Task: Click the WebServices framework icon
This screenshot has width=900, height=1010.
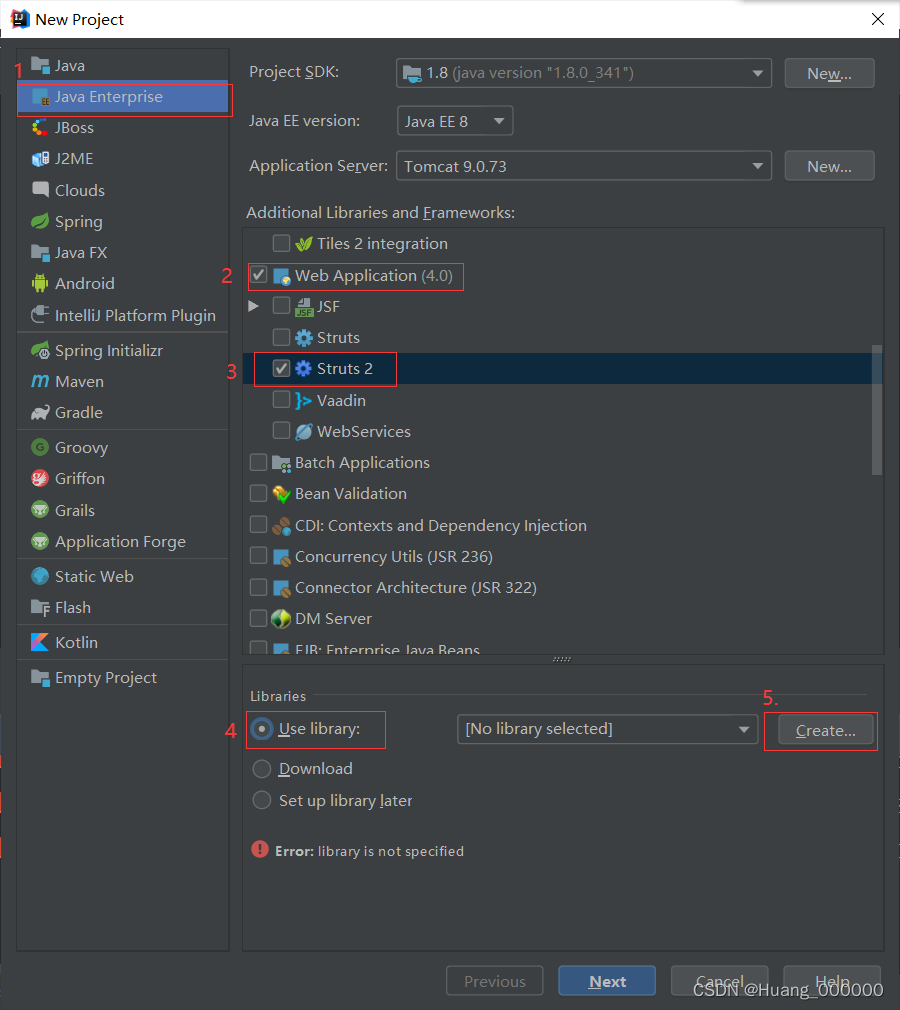Action: [303, 432]
